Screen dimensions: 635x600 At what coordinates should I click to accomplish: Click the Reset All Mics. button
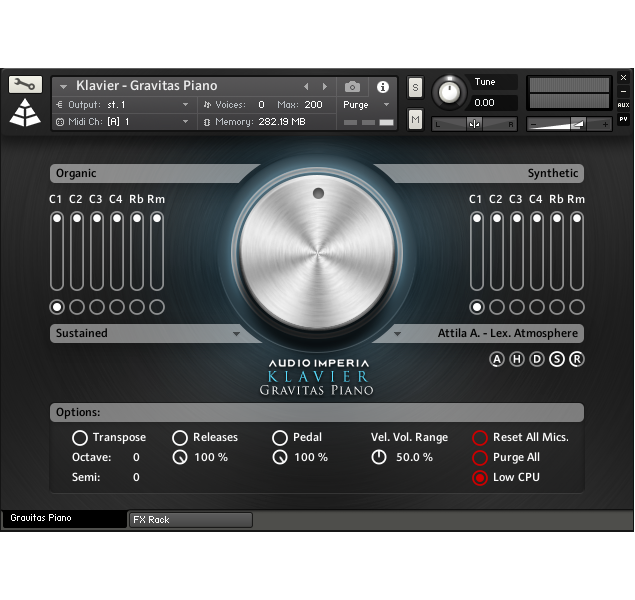[480, 438]
